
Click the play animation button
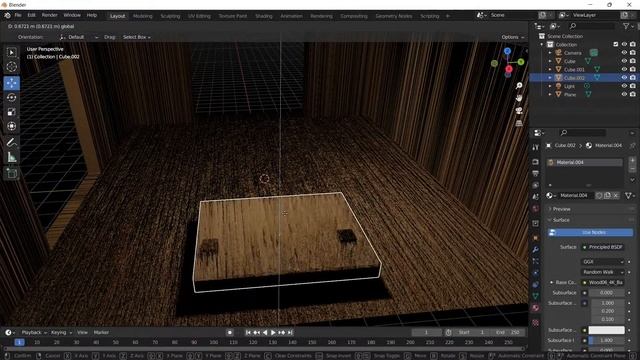pos(273,333)
